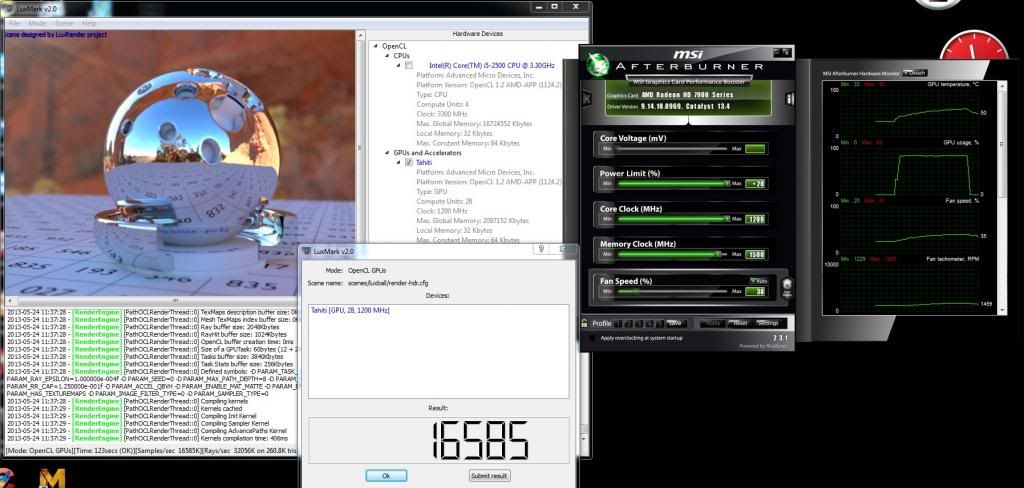
Task: Enable apply overclocking at system startup
Action: click(x=591, y=338)
